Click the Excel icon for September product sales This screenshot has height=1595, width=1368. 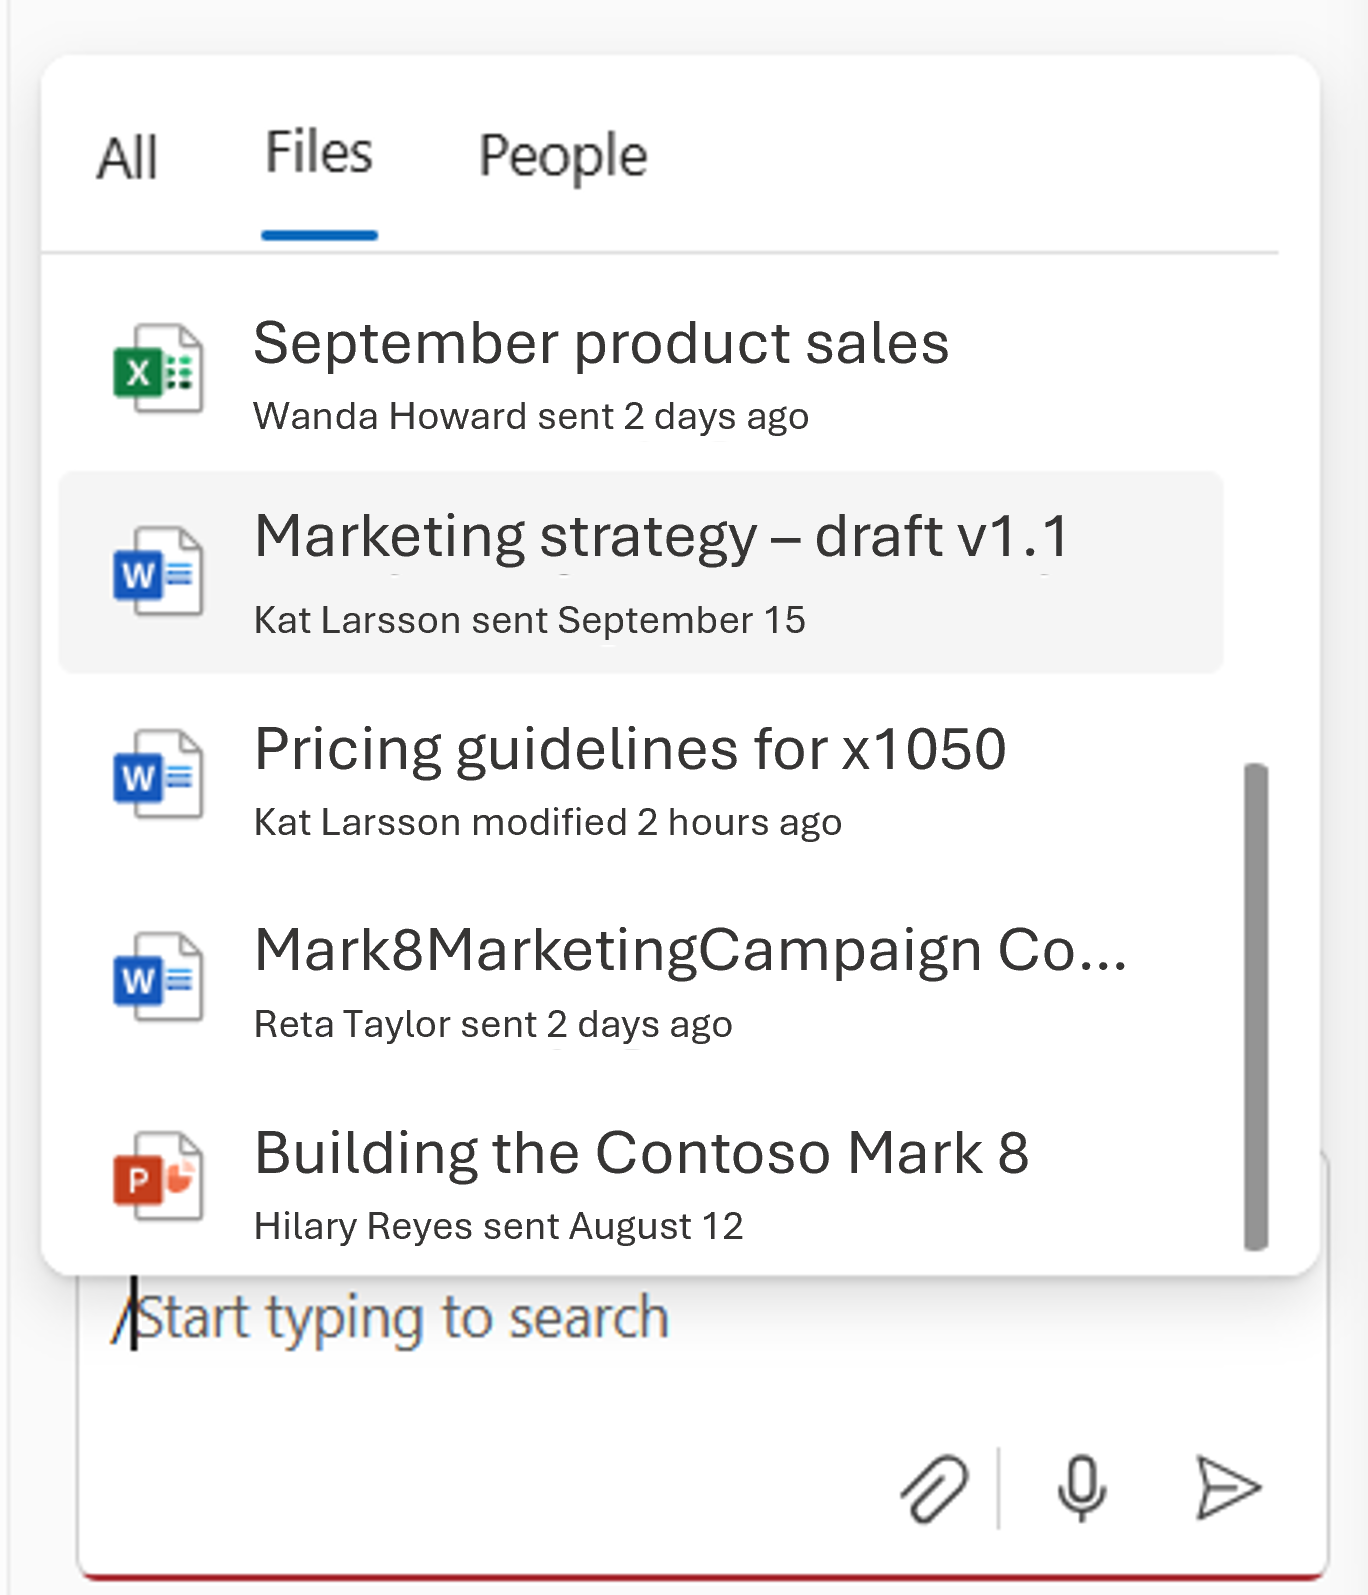(x=158, y=370)
